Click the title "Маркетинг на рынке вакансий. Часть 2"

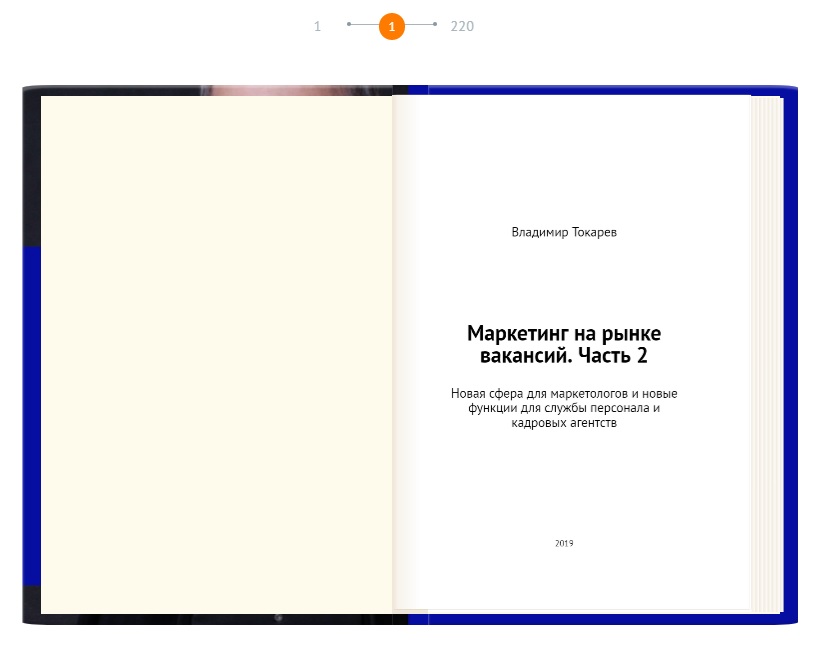[x=564, y=344]
